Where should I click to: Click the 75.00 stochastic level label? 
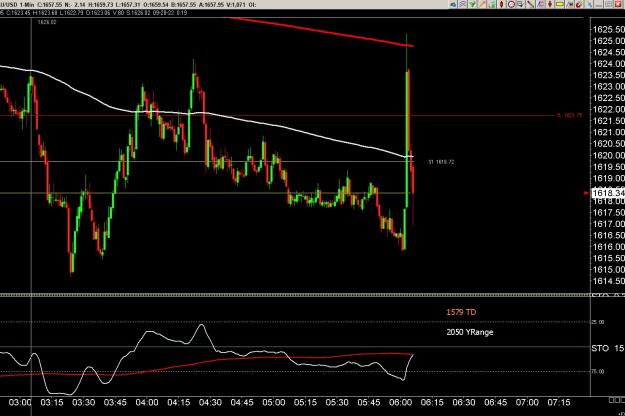pos(598,371)
